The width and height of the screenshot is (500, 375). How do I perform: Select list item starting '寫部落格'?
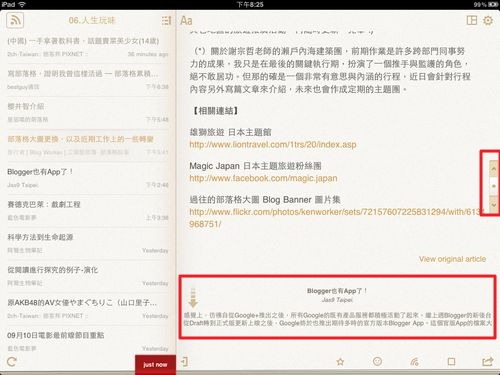click(x=88, y=80)
